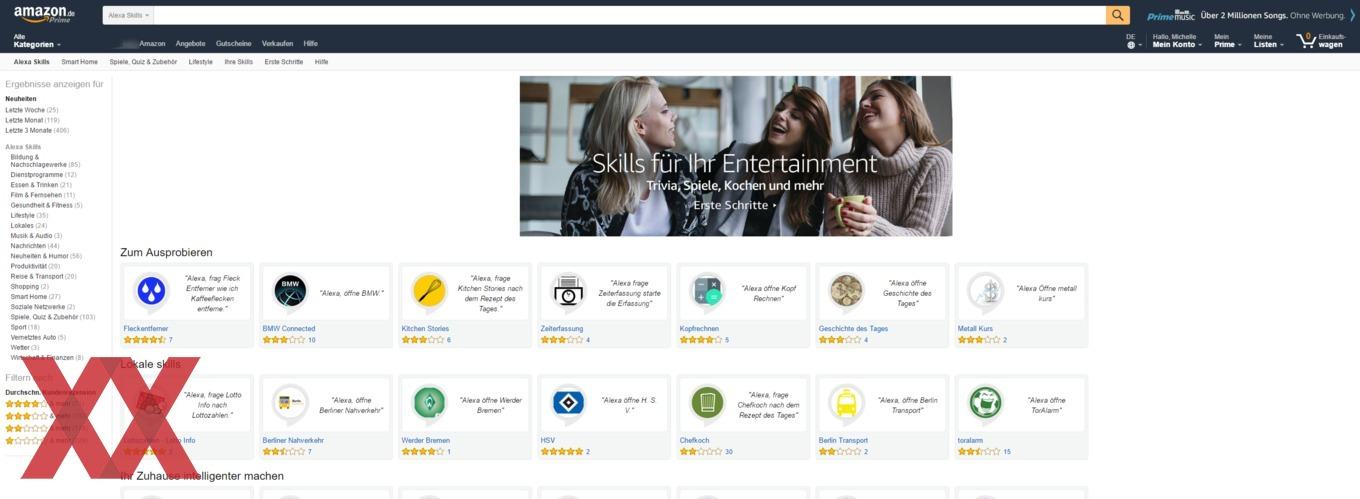Click the orange search magnifier button
The height and width of the screenshot is (499, 1360).
pyautogui.click(x=1118, y=15)
